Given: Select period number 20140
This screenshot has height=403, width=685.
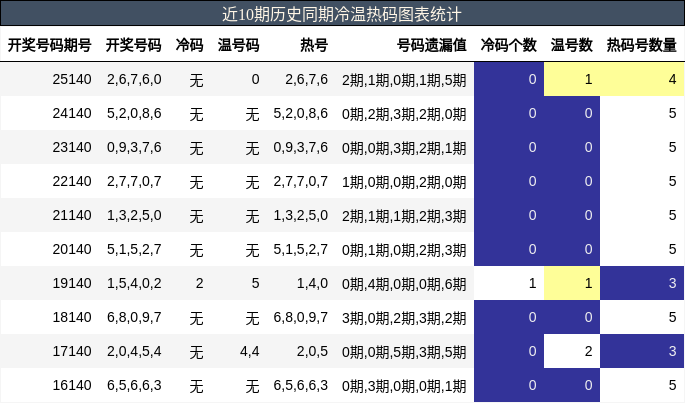Looking at the screenshot, I should (72, 250).
